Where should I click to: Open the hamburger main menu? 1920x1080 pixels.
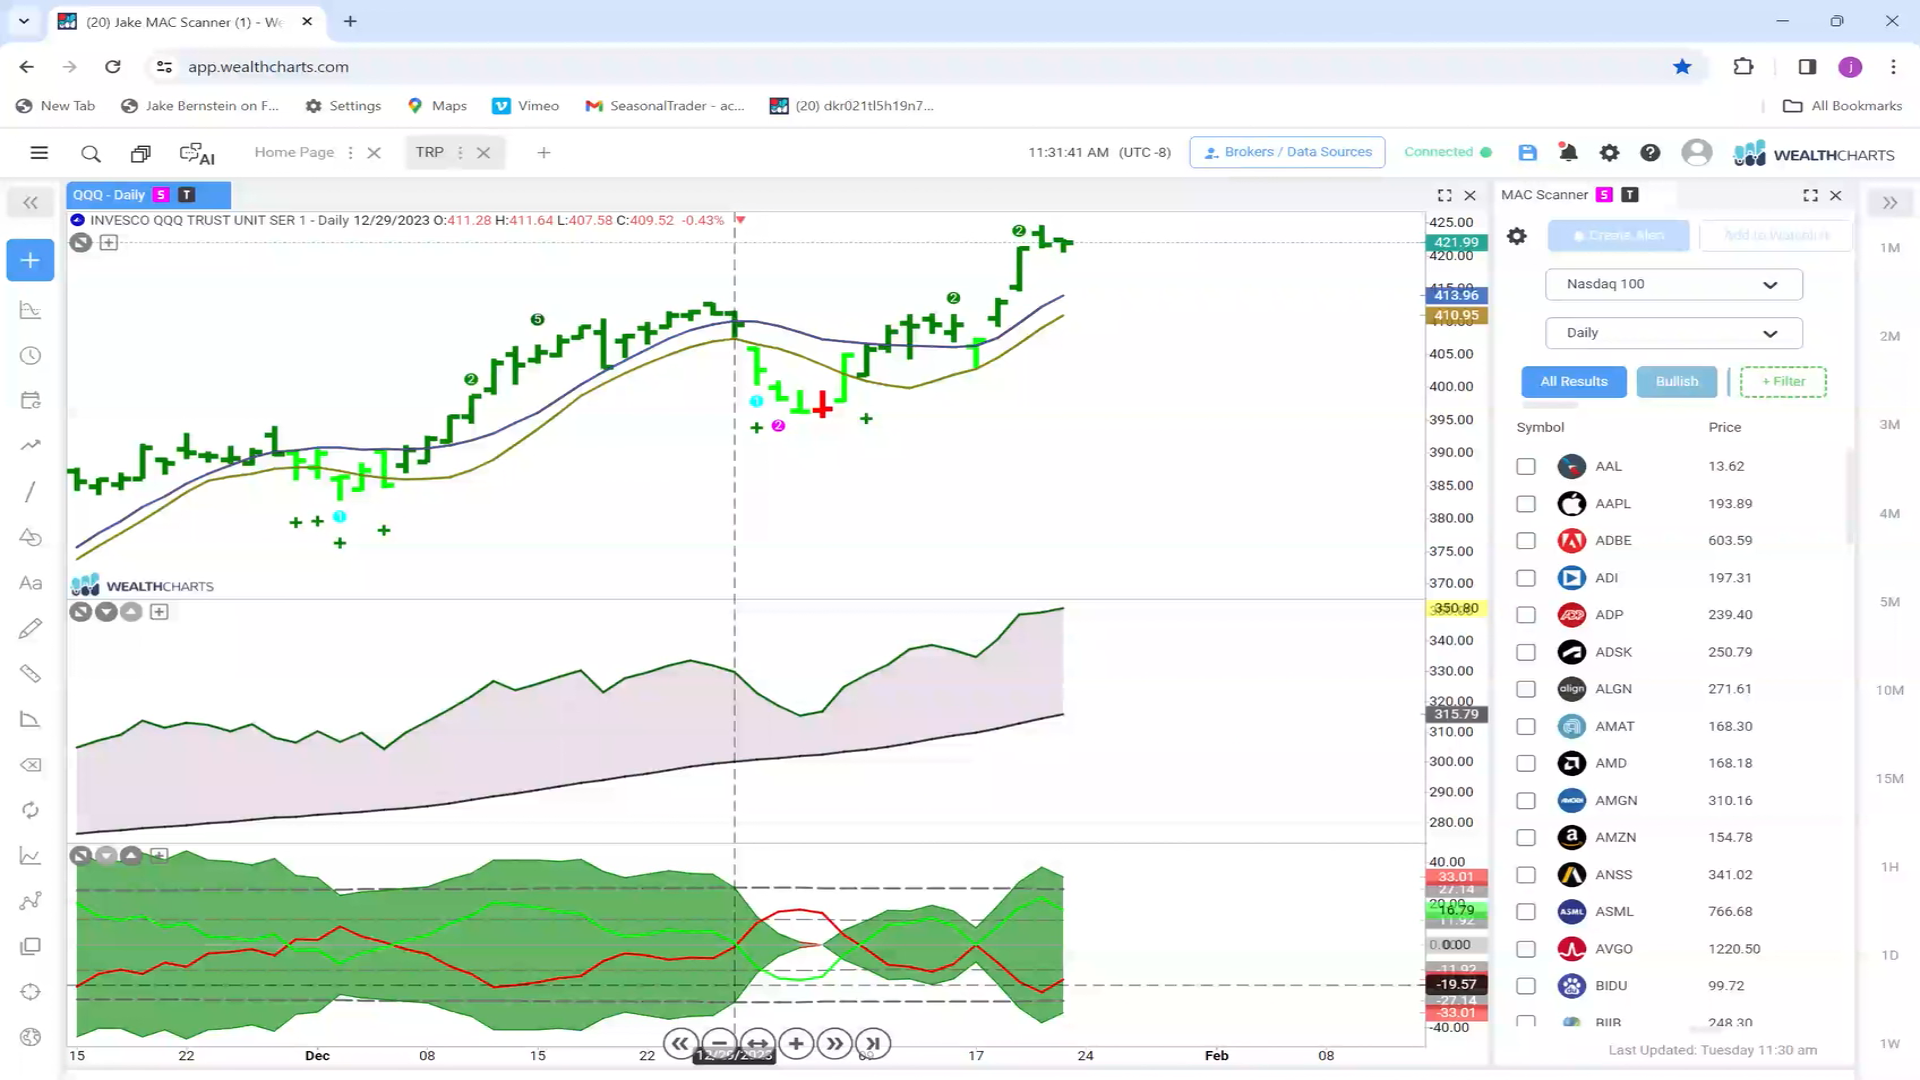(x=39, y=153)
